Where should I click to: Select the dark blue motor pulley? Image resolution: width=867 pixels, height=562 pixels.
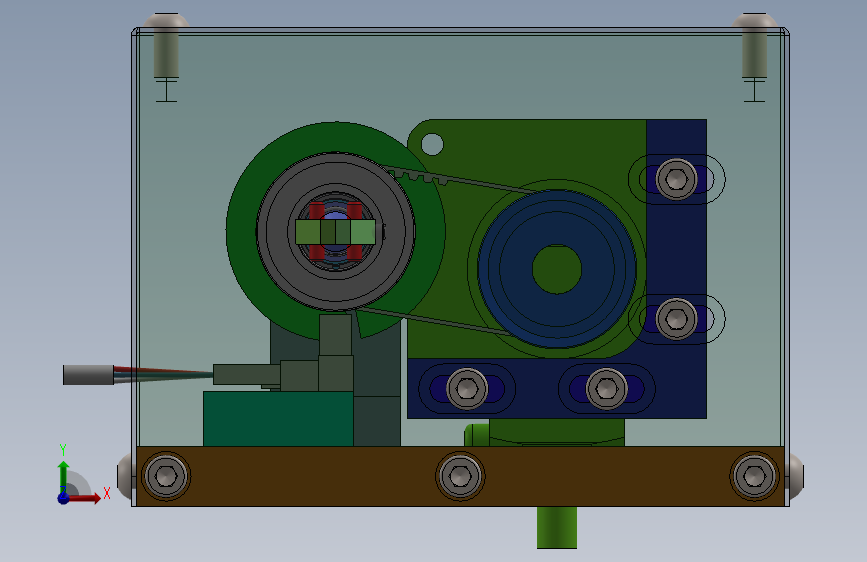coord(557,269)
